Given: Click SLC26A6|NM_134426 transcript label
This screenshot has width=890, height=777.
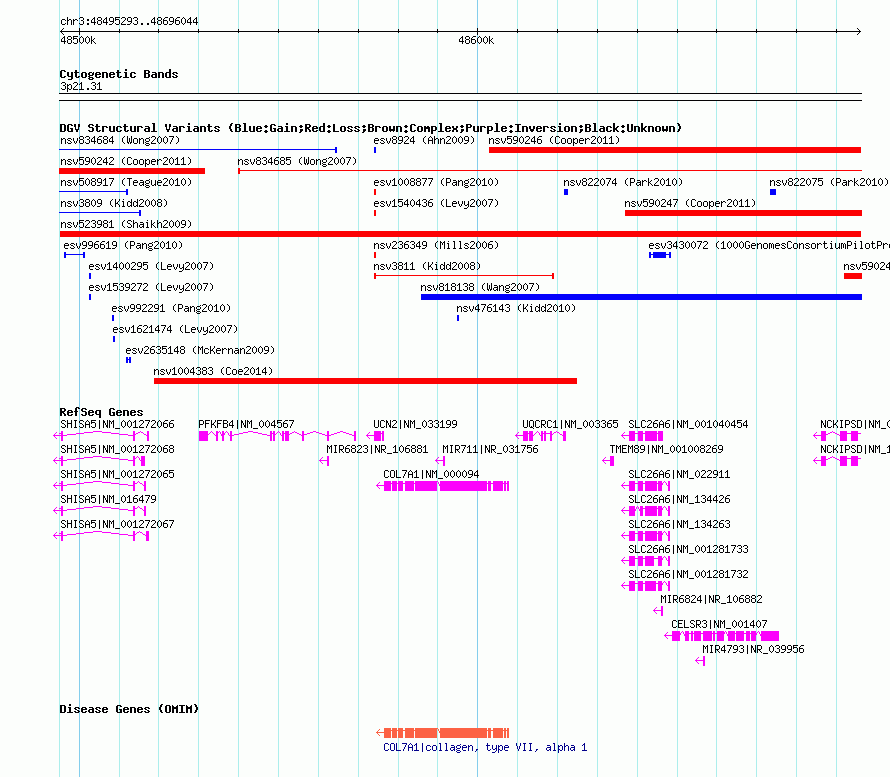Looking at the screenshot, I should pos(679,499).
